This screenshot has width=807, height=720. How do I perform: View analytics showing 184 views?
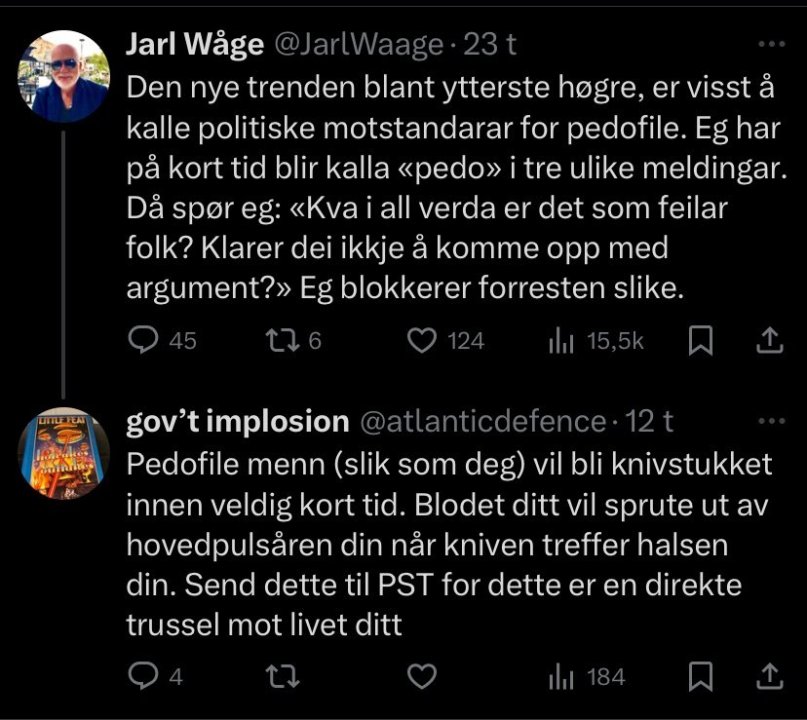click(x=558, y=677)
